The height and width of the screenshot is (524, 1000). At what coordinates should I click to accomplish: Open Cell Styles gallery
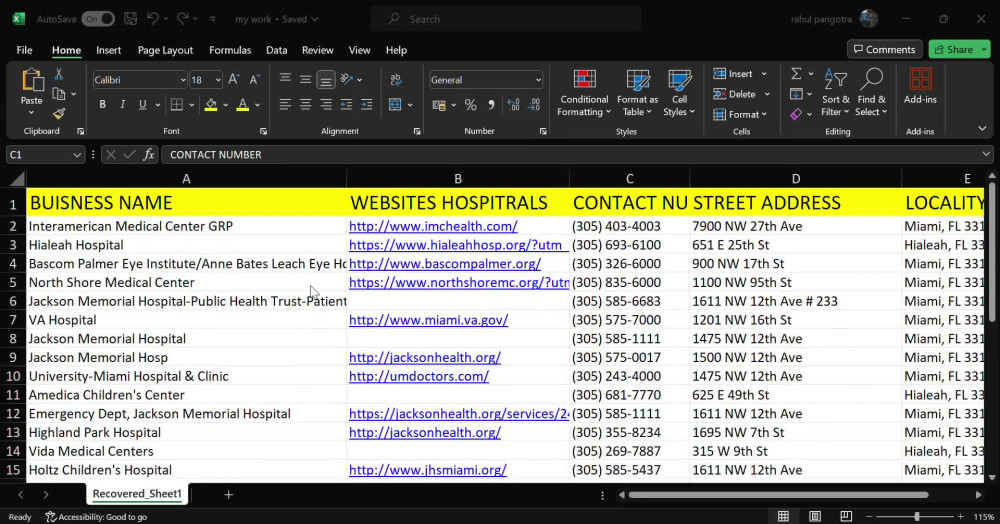point(679,93)
